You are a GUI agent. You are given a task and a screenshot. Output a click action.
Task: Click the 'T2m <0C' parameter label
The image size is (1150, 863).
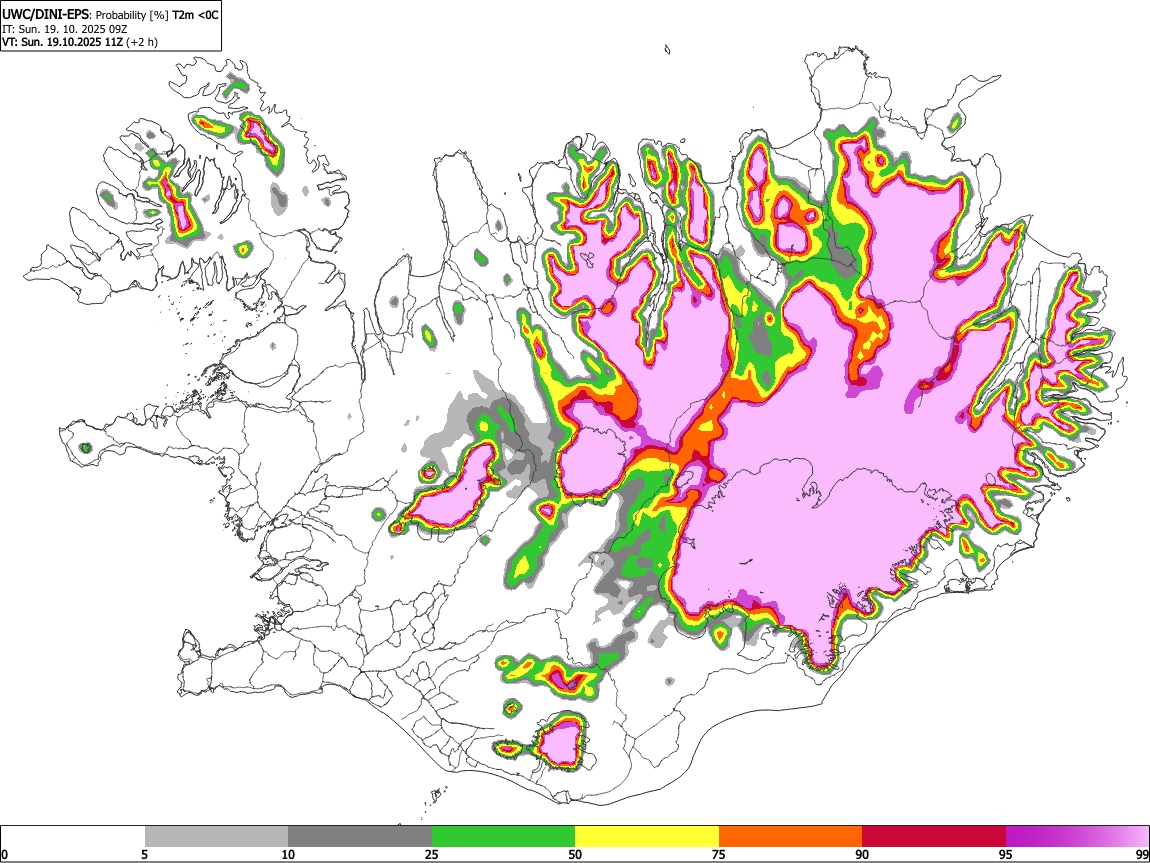pyautogui.click(x=194, y=15)
